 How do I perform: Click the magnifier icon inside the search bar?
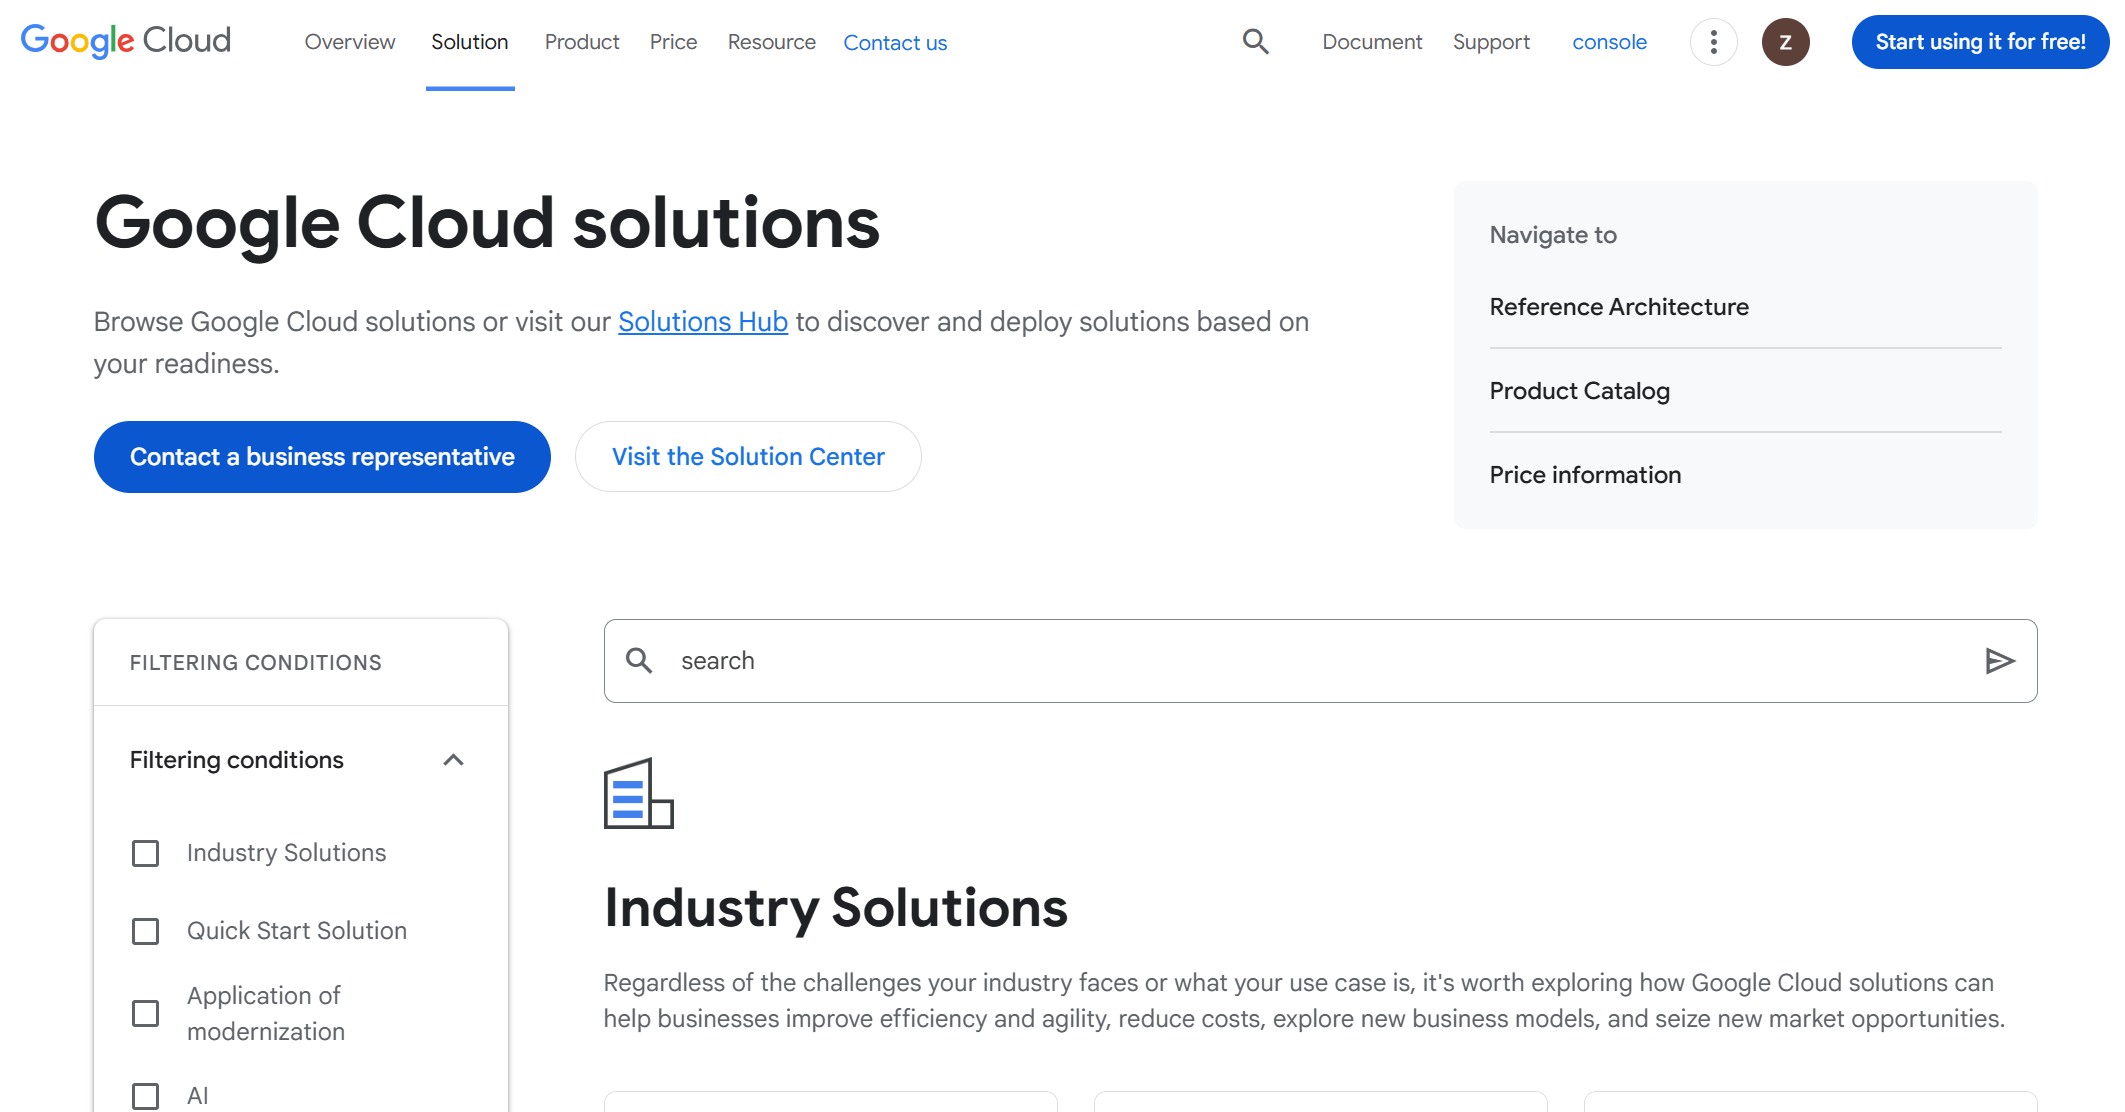640,660
